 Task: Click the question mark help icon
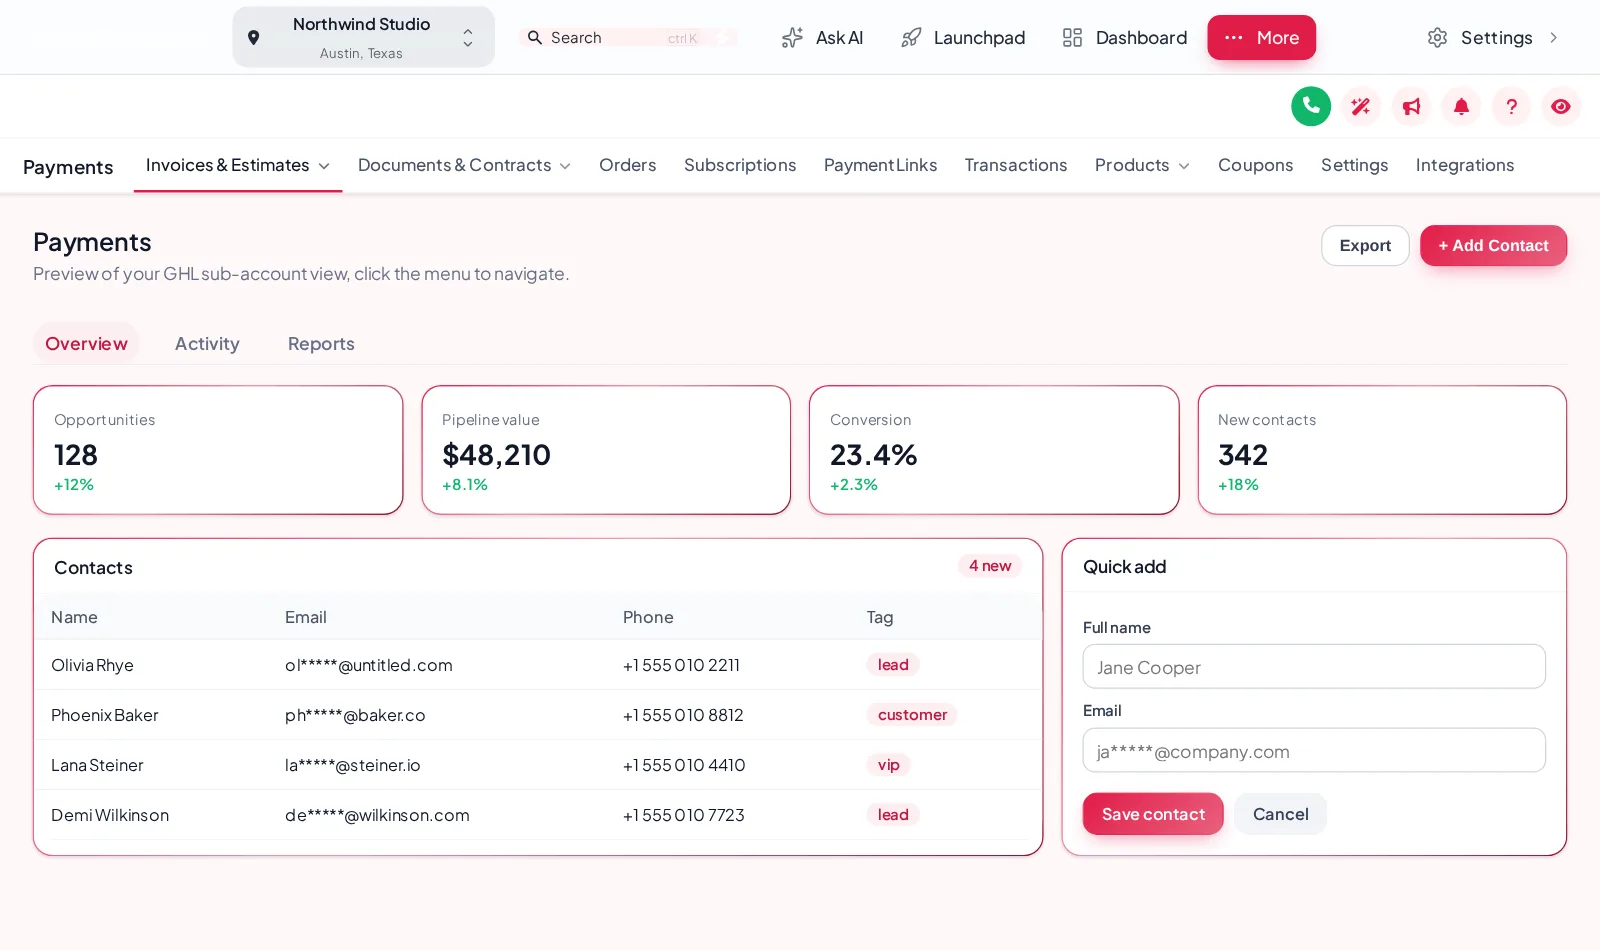(x=1511, y=106)
